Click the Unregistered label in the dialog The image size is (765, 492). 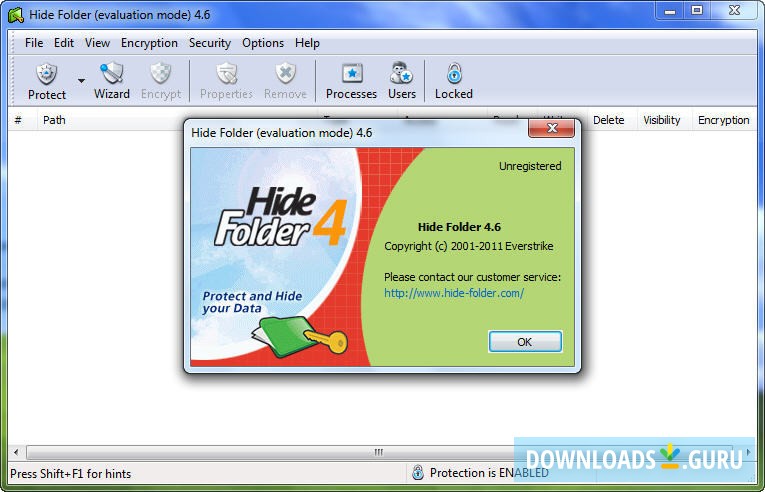pos(530,166)
